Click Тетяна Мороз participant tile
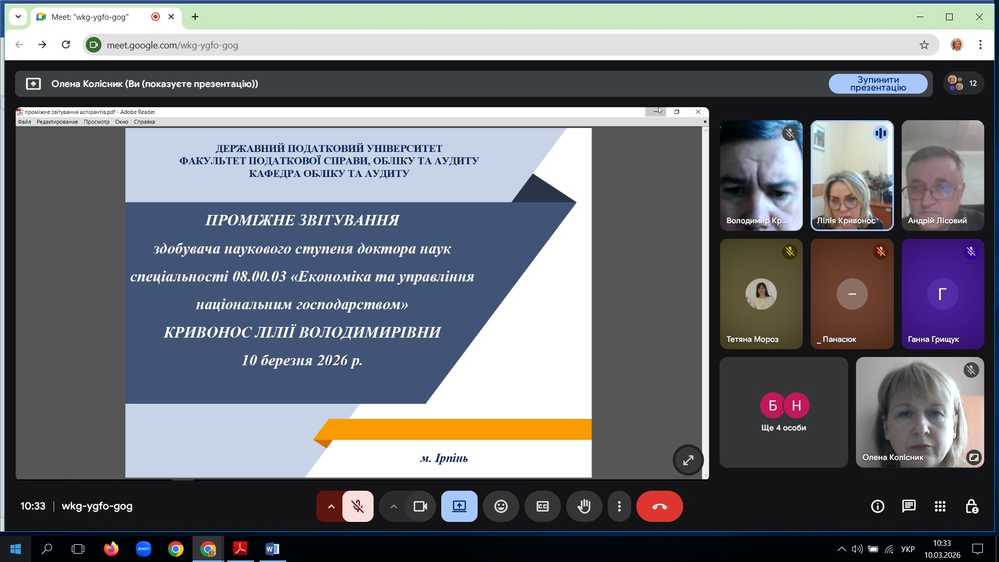The height and width of the screenshot is (562, 999). coord(761,293)
